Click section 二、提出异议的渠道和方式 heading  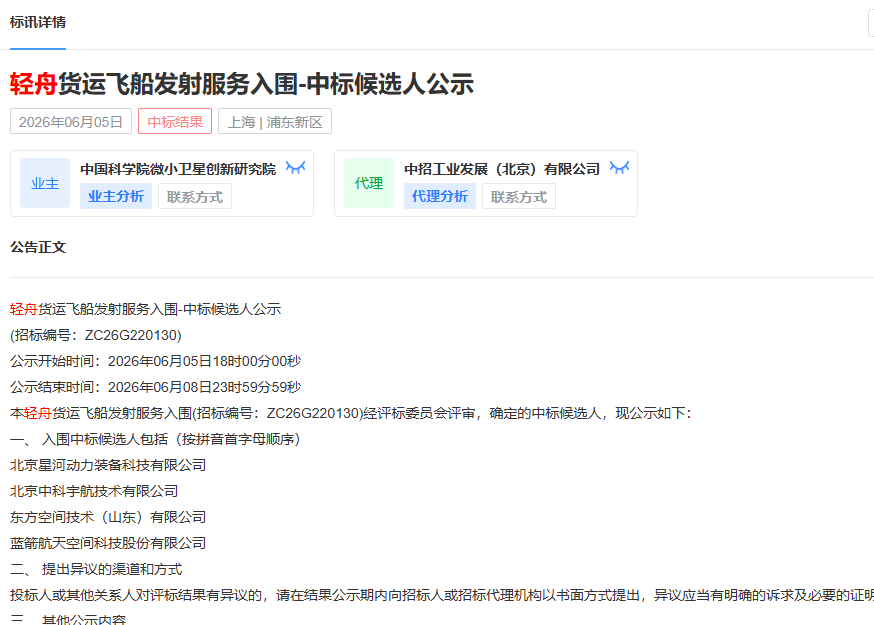click(96, 569)
